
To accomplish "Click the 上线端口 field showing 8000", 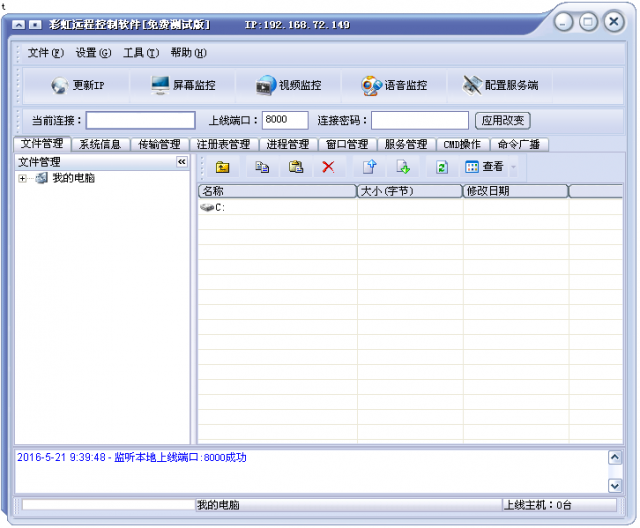I will coord(285,121).
